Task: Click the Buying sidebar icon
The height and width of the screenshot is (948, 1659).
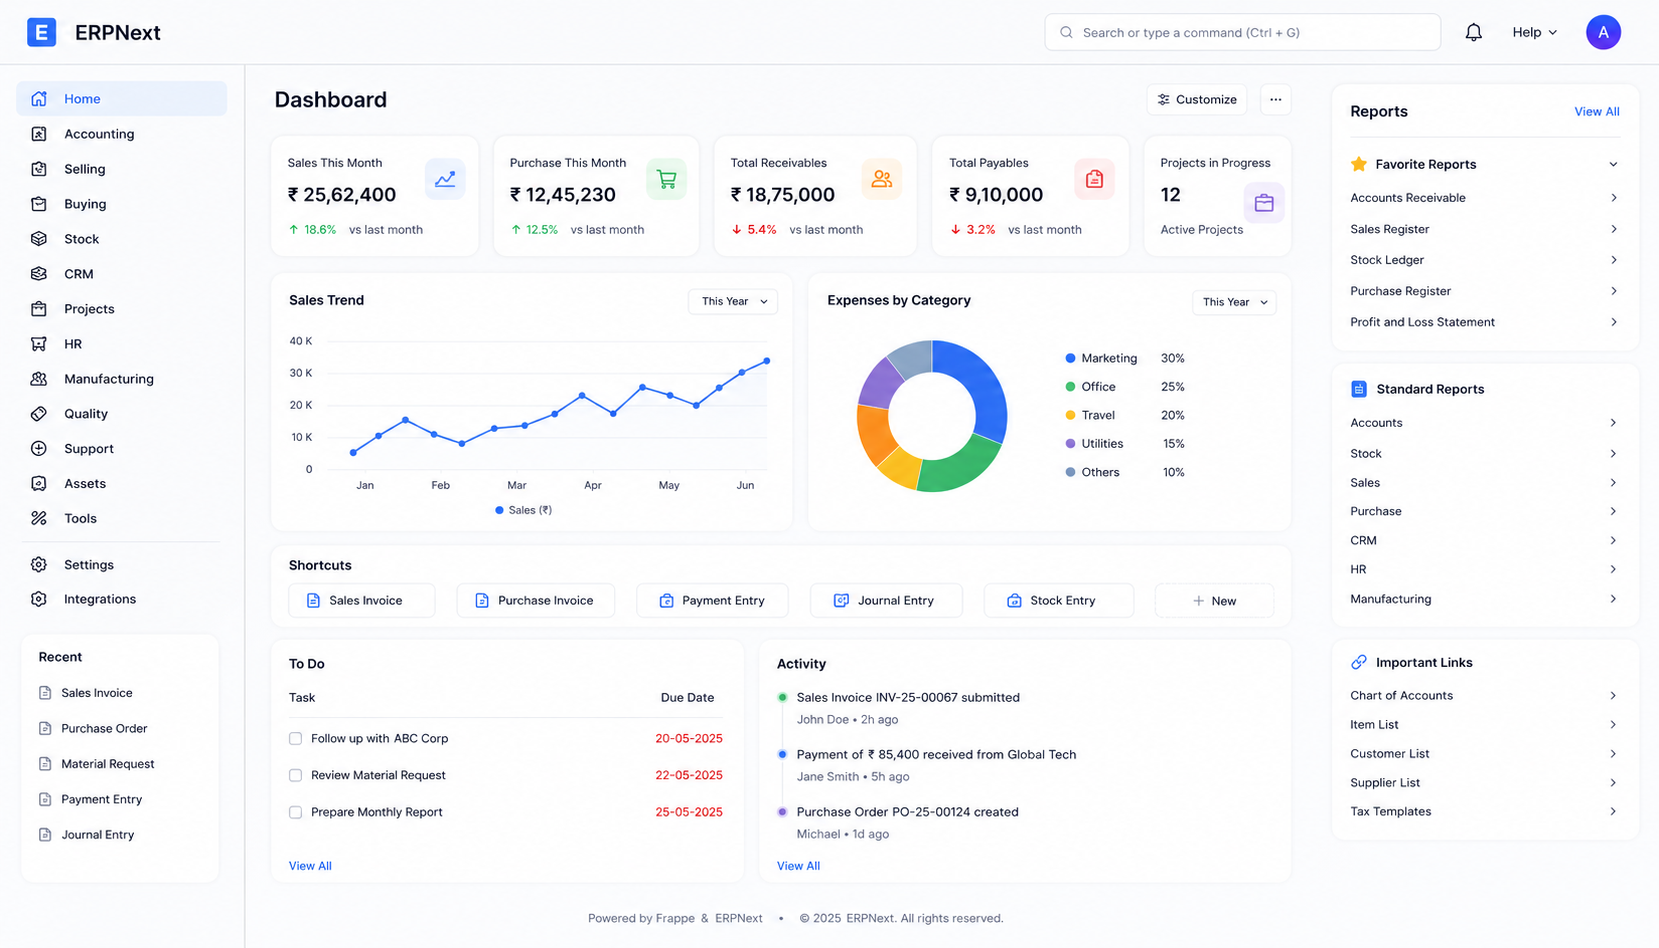Action: 39,204
